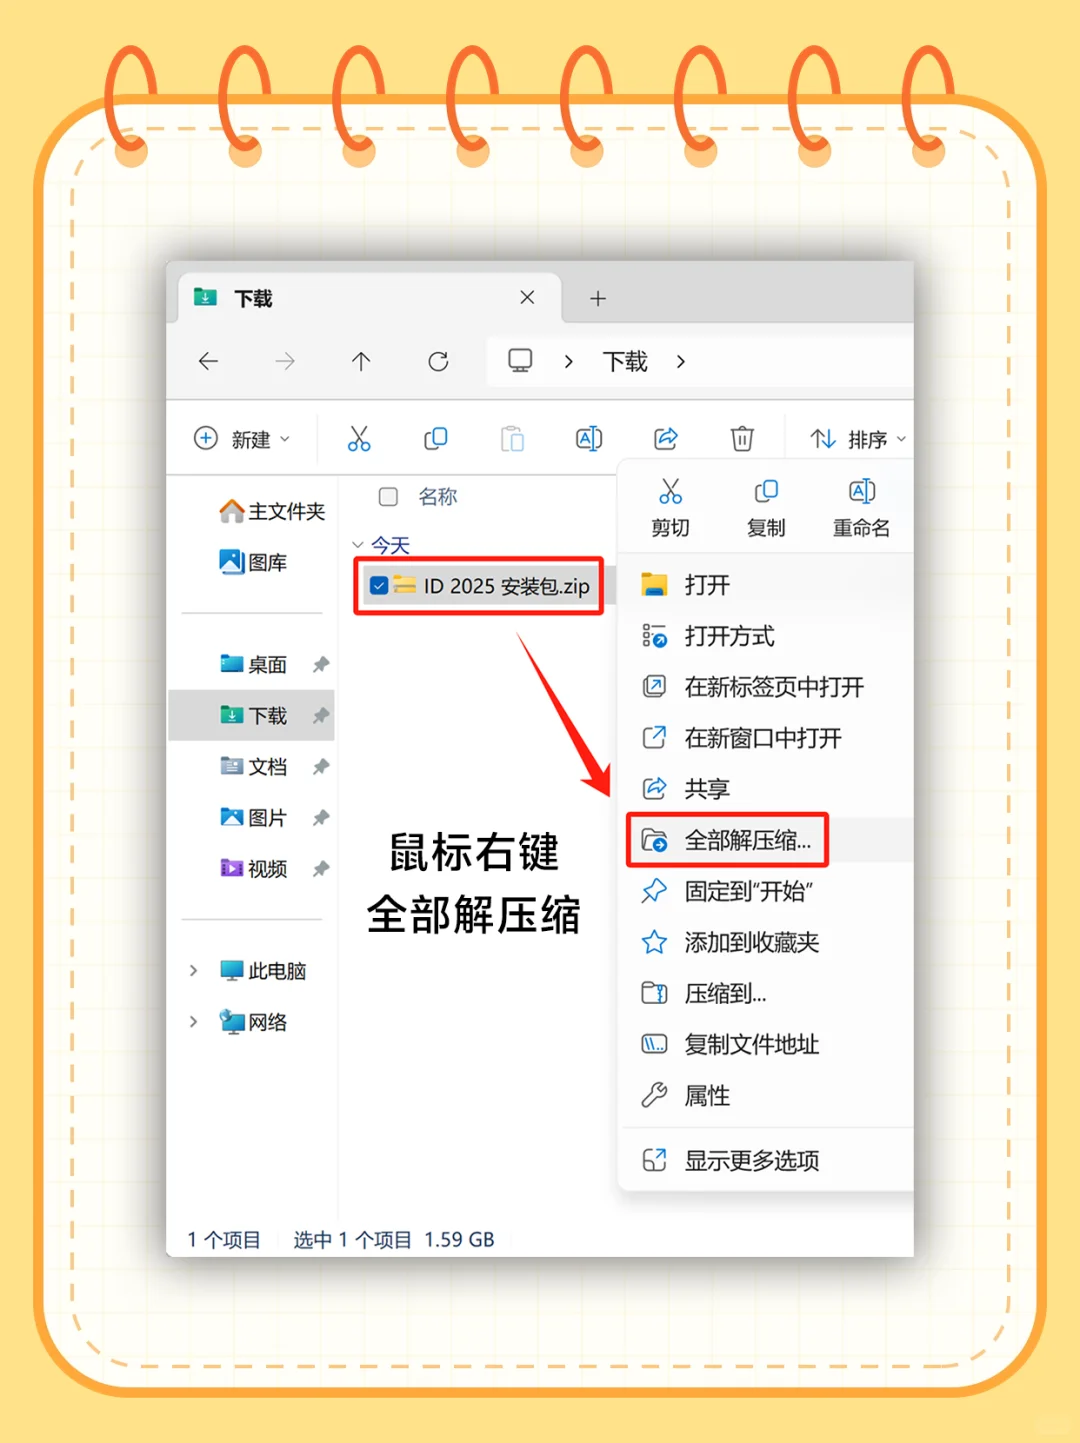
Task: Click the Delete trash icon in the toolbar
Action: click(741, 439)
